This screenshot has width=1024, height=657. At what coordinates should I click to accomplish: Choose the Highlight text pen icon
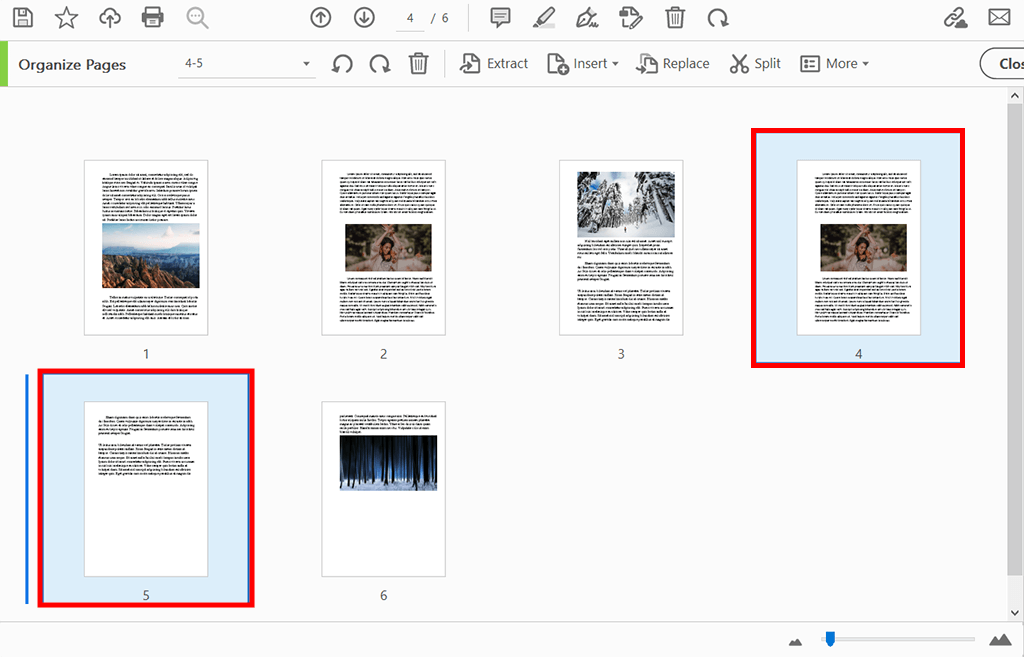click(x=543, y=18)
